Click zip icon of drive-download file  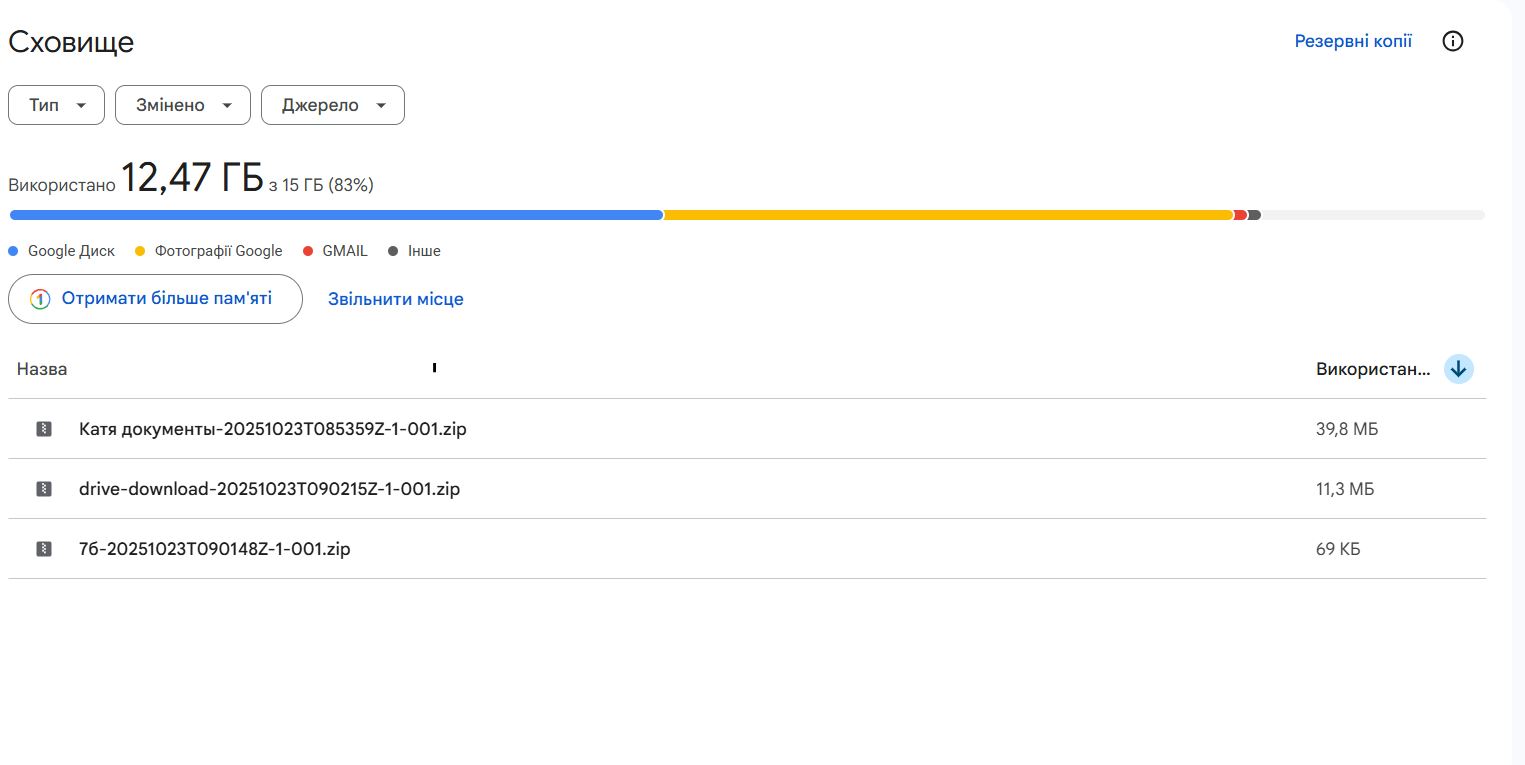pos(44,489)
